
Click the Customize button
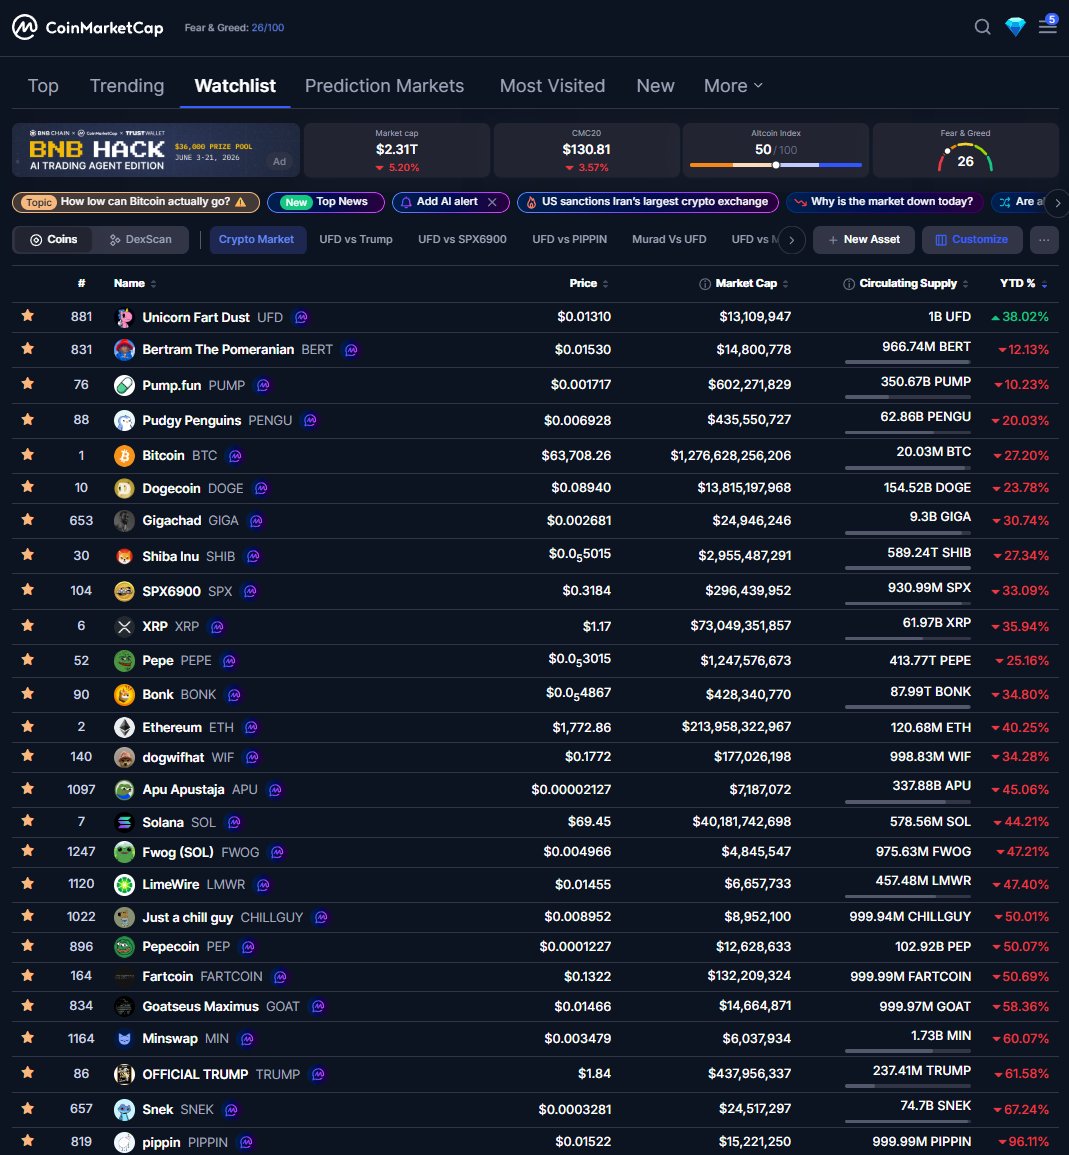pyautogui.click(x=972, y=240)
